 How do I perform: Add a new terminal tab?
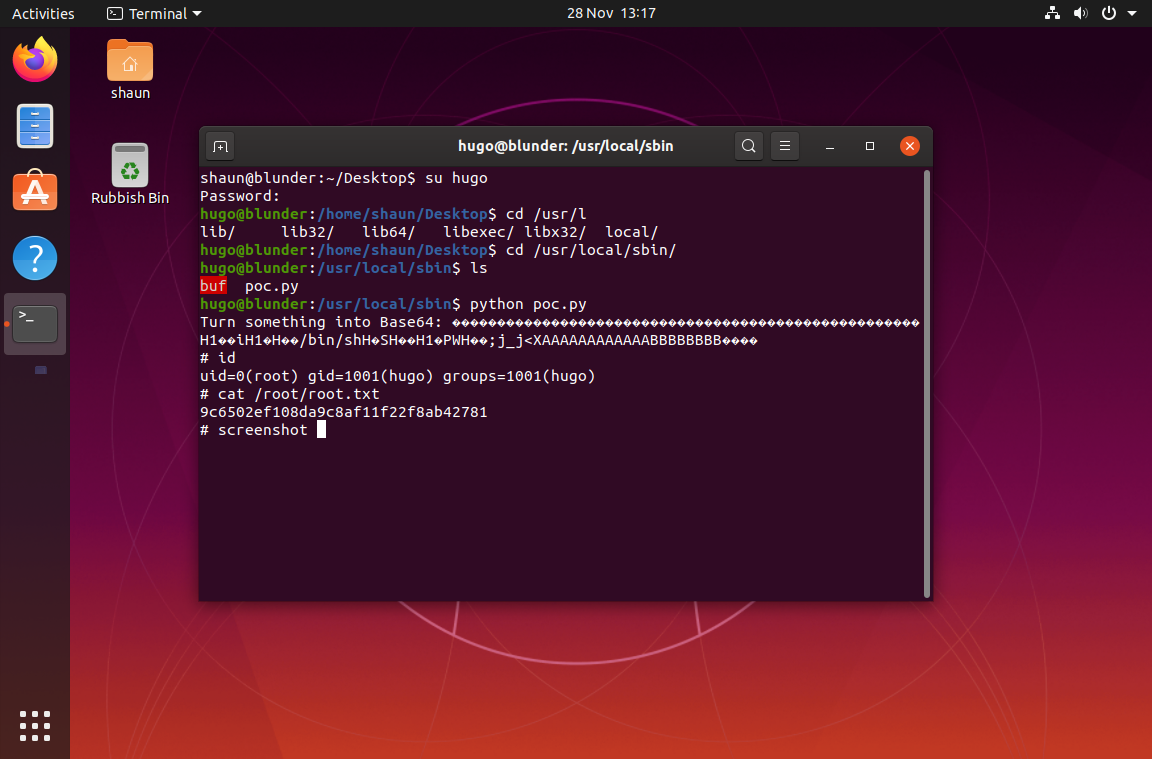[x=220, y=146]
